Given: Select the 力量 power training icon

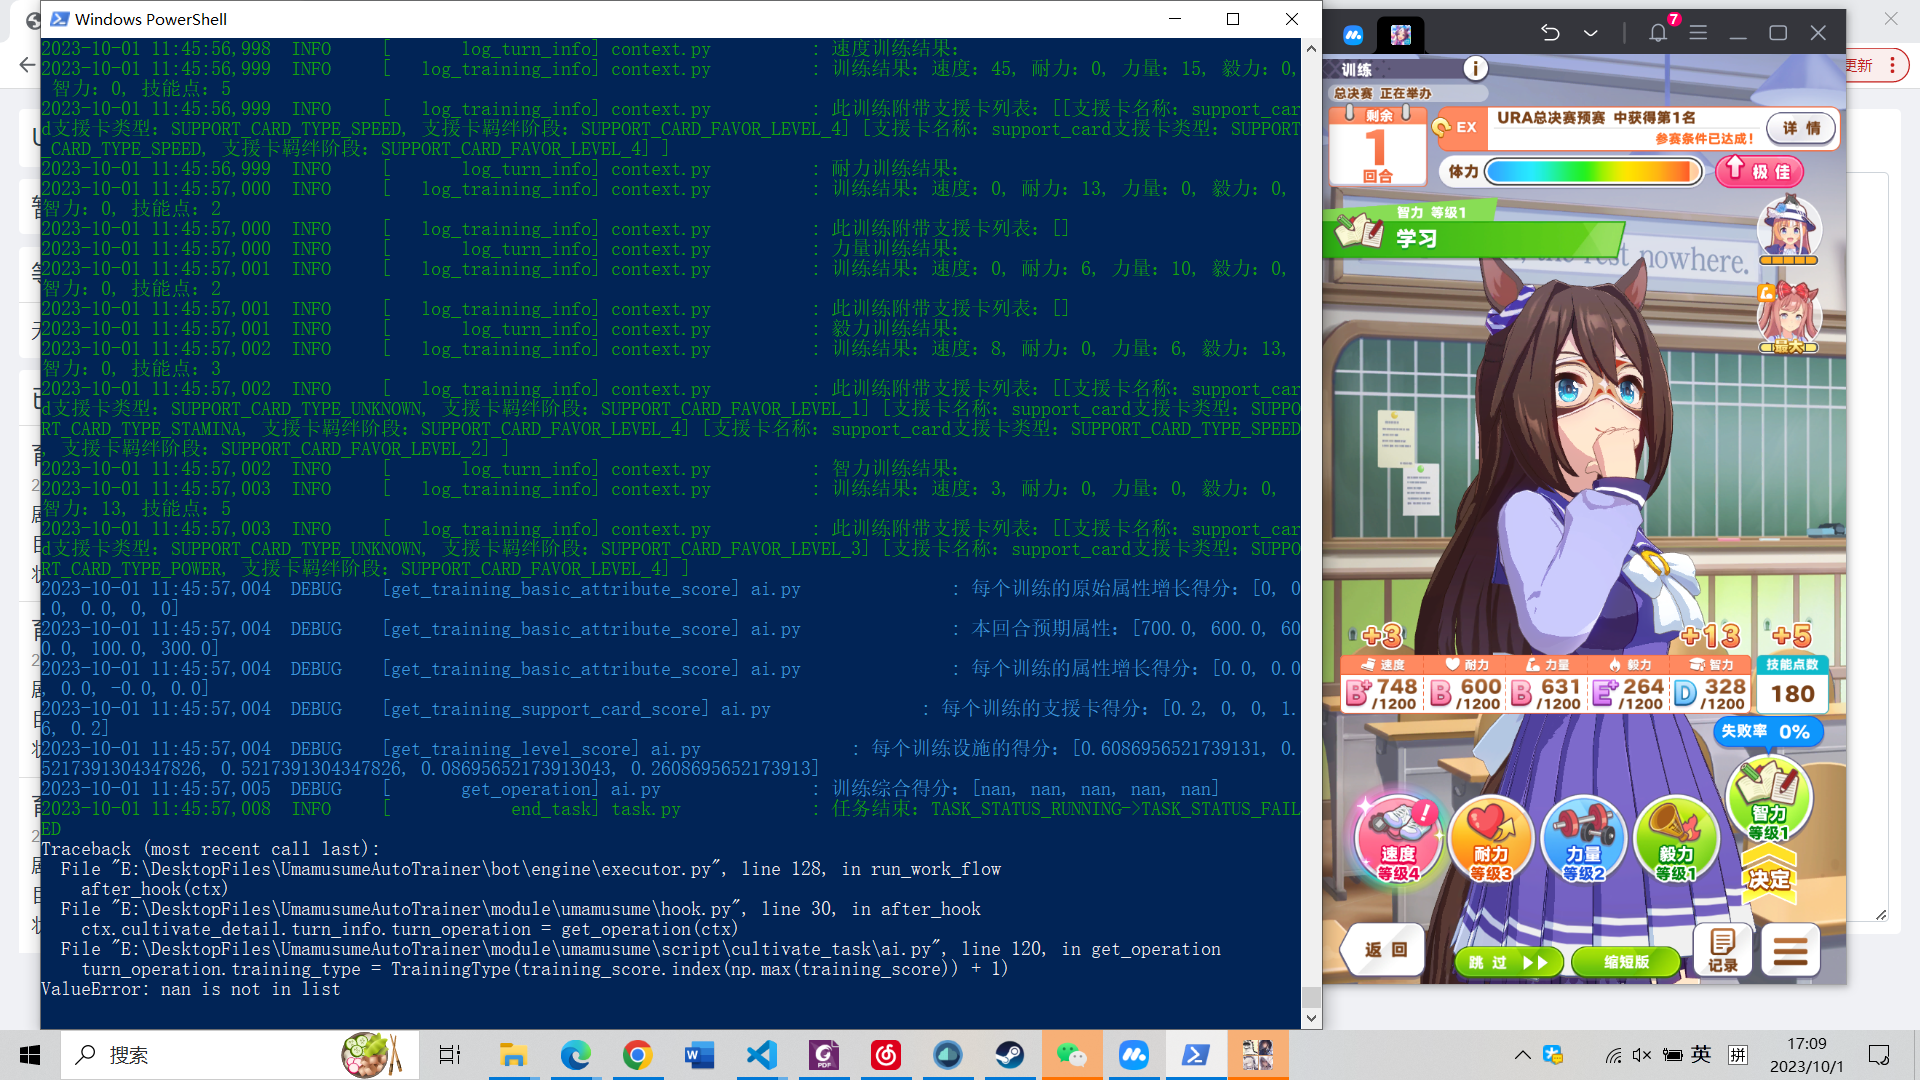Looking at the screenshot, I should pyautogui.click(x=1584, y=840).
